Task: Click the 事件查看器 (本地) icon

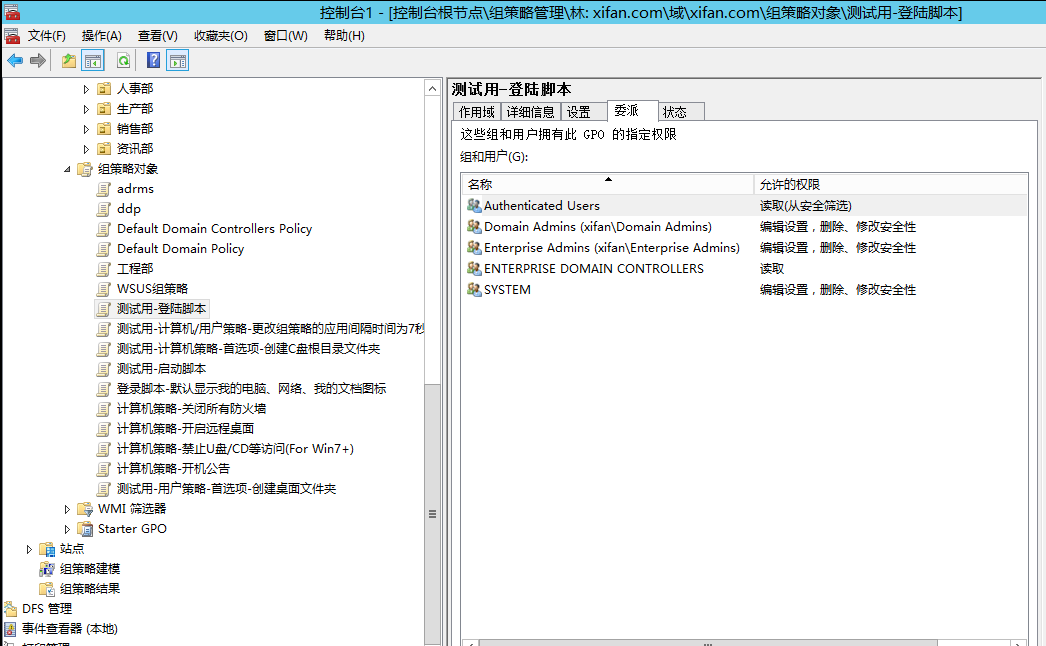Action: pos(10,629)
